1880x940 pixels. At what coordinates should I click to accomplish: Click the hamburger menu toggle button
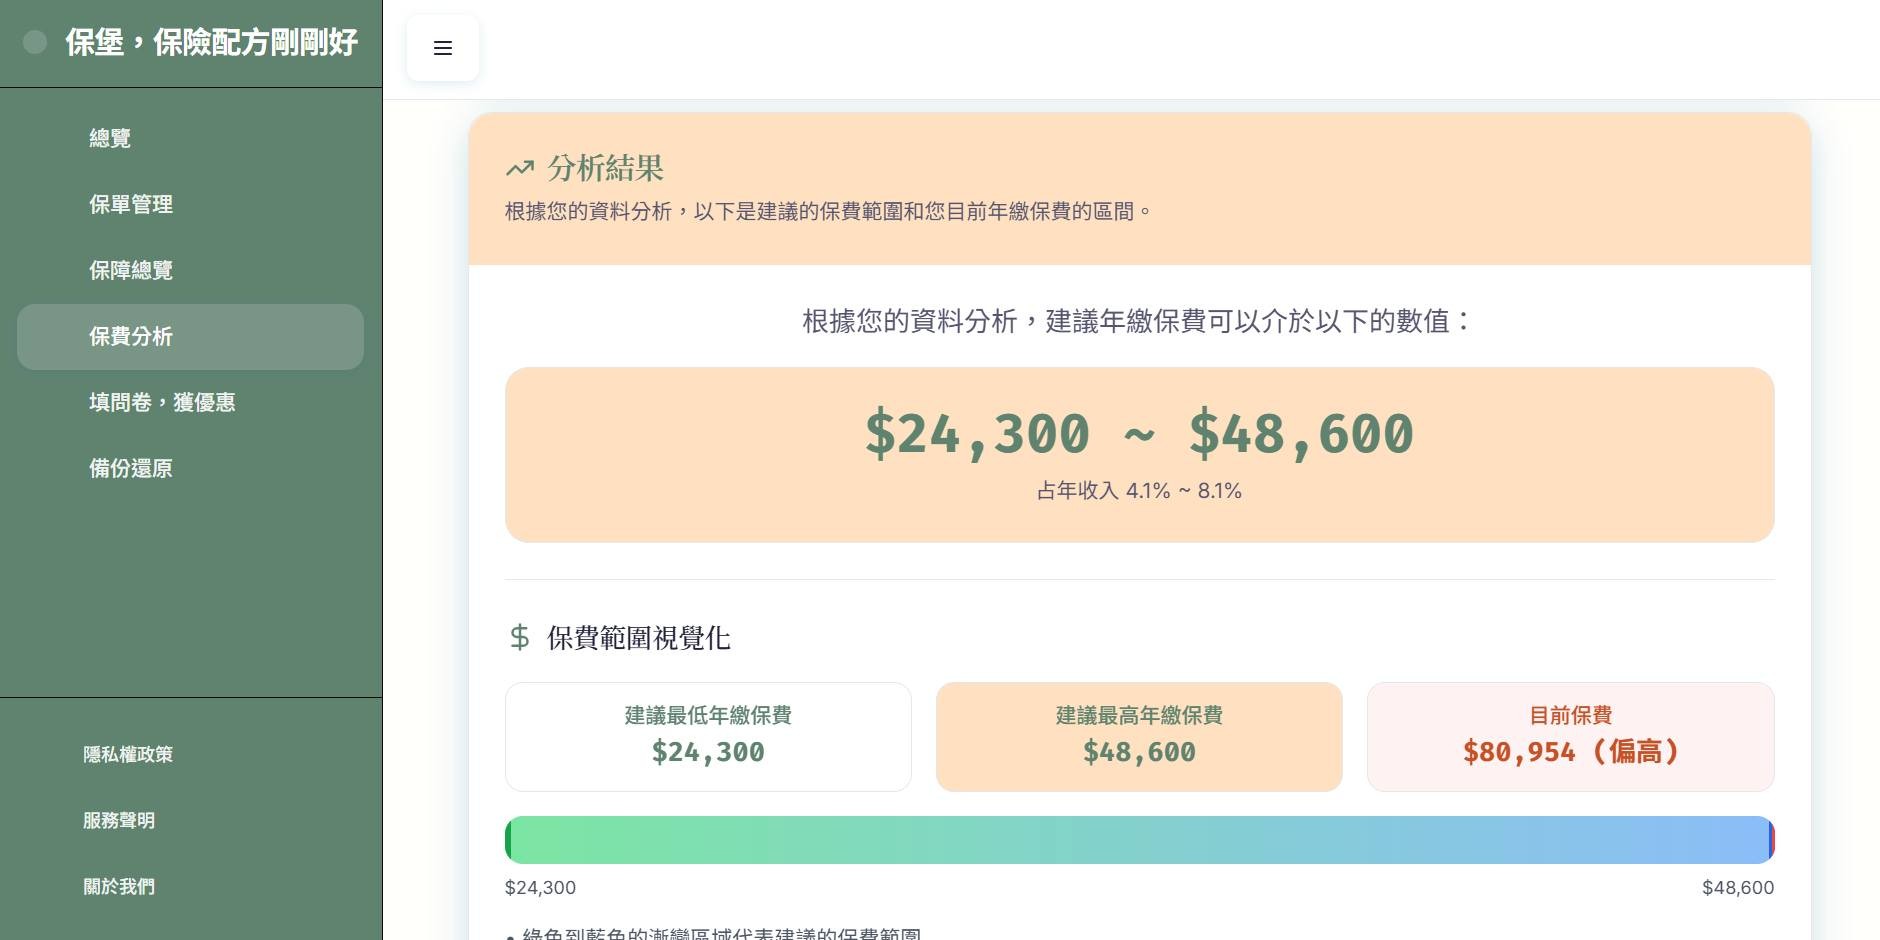pos(443,48)
